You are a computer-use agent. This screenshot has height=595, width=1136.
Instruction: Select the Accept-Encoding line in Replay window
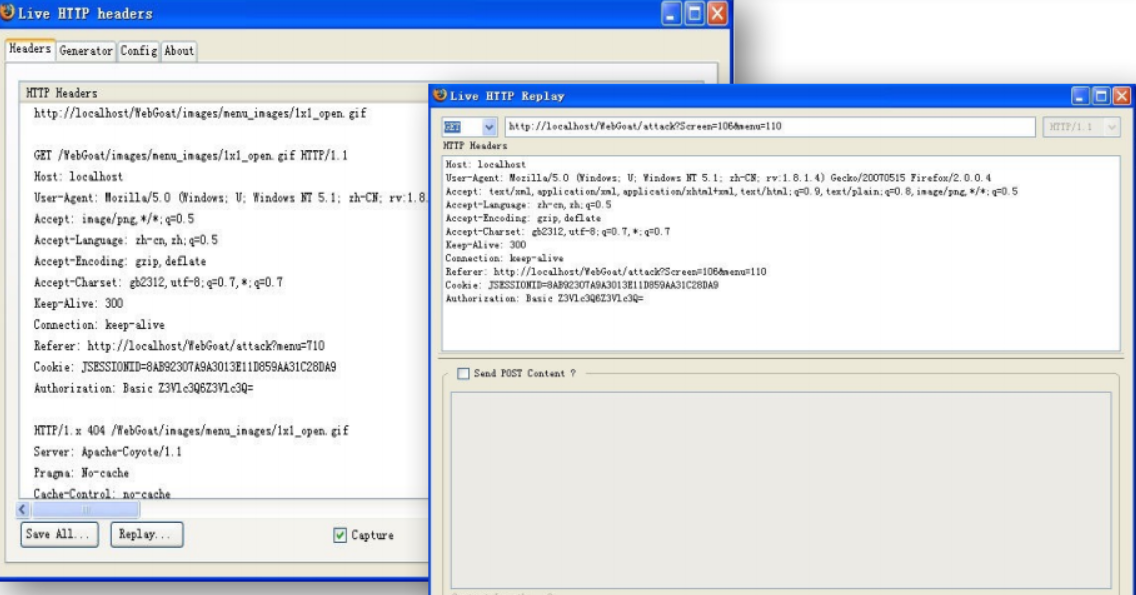click(523, 218)
